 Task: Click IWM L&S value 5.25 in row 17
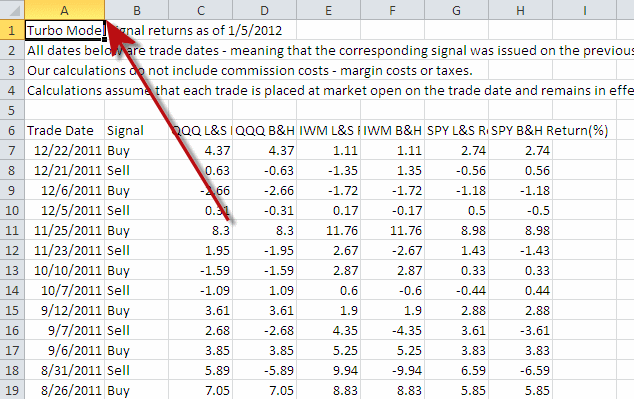[x=328, y=350]
